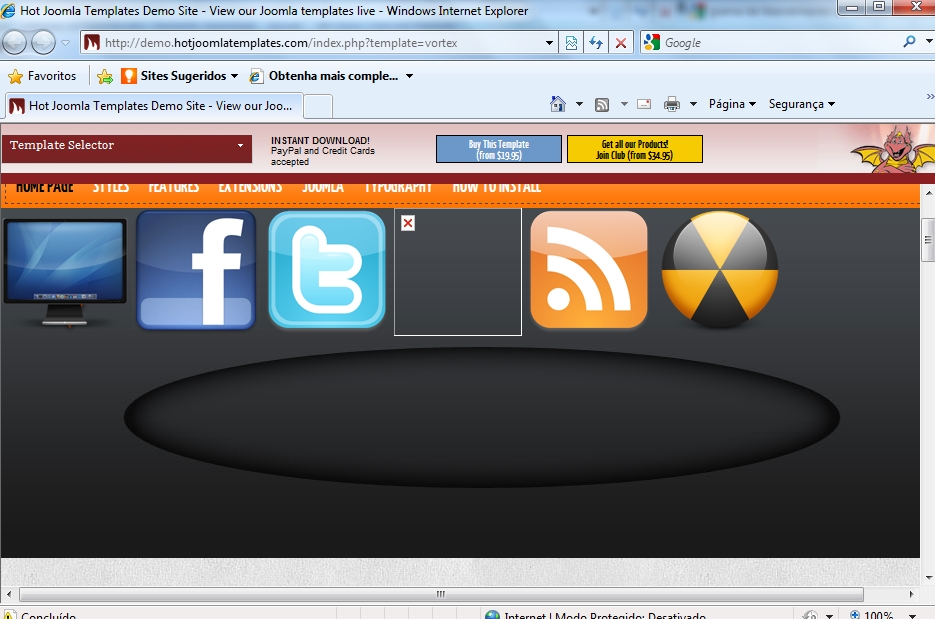Open the Página menu
Image resolution: width=935 pixels, height=619 pixels.
(x=732, y=104)
